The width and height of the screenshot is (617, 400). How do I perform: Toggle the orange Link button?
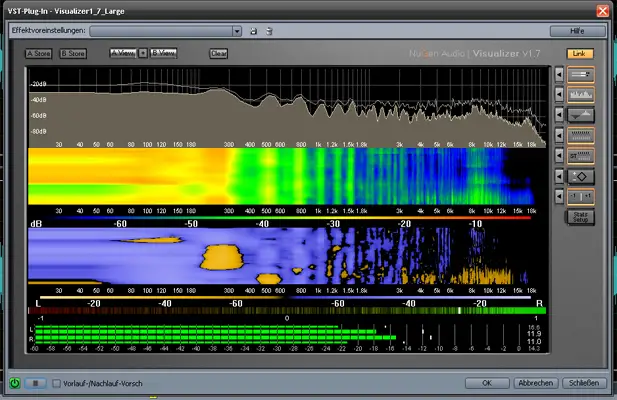click(580, 53)
